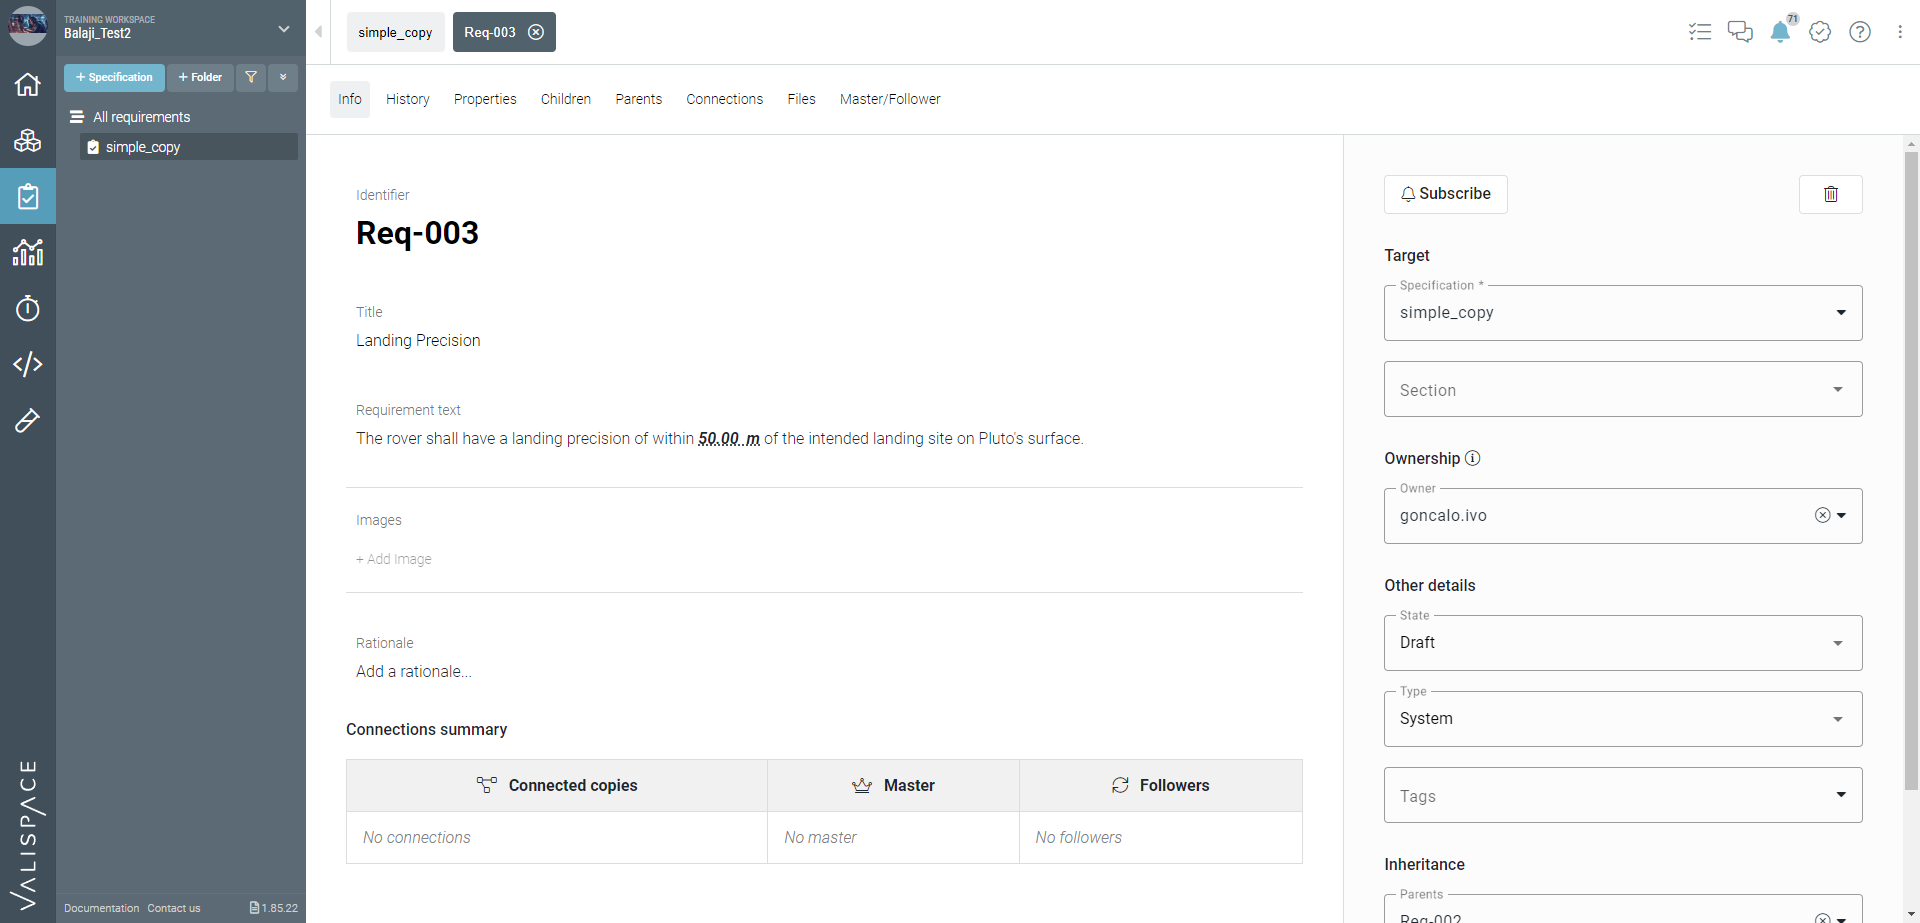This screenshot has height=923, width=1920.
Task: Open the analysis charts icon in sidebar
Action: 28,252
